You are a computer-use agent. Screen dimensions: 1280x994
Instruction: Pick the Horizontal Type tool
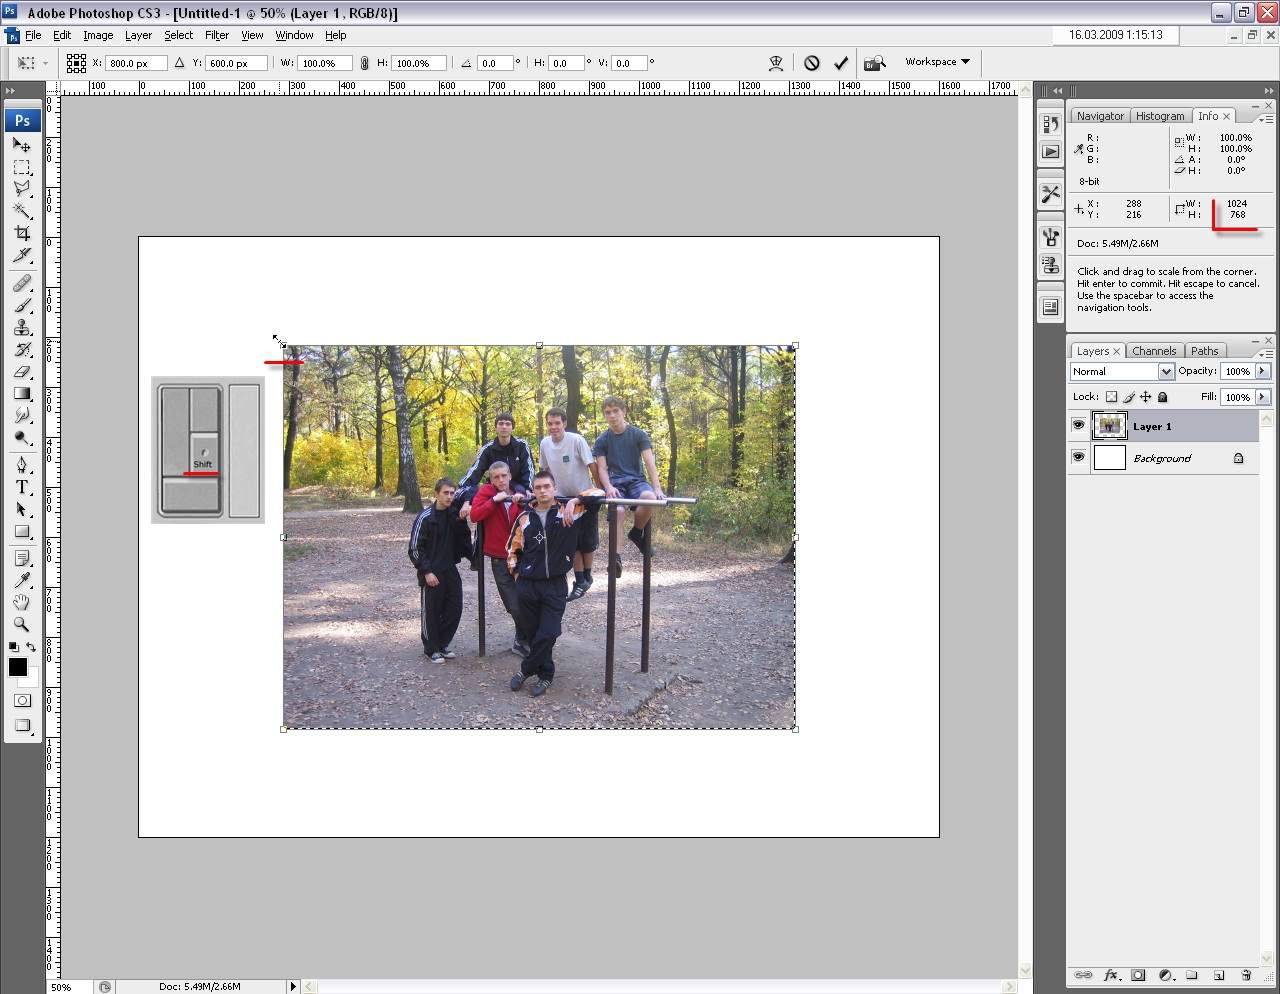coord(22,487)
